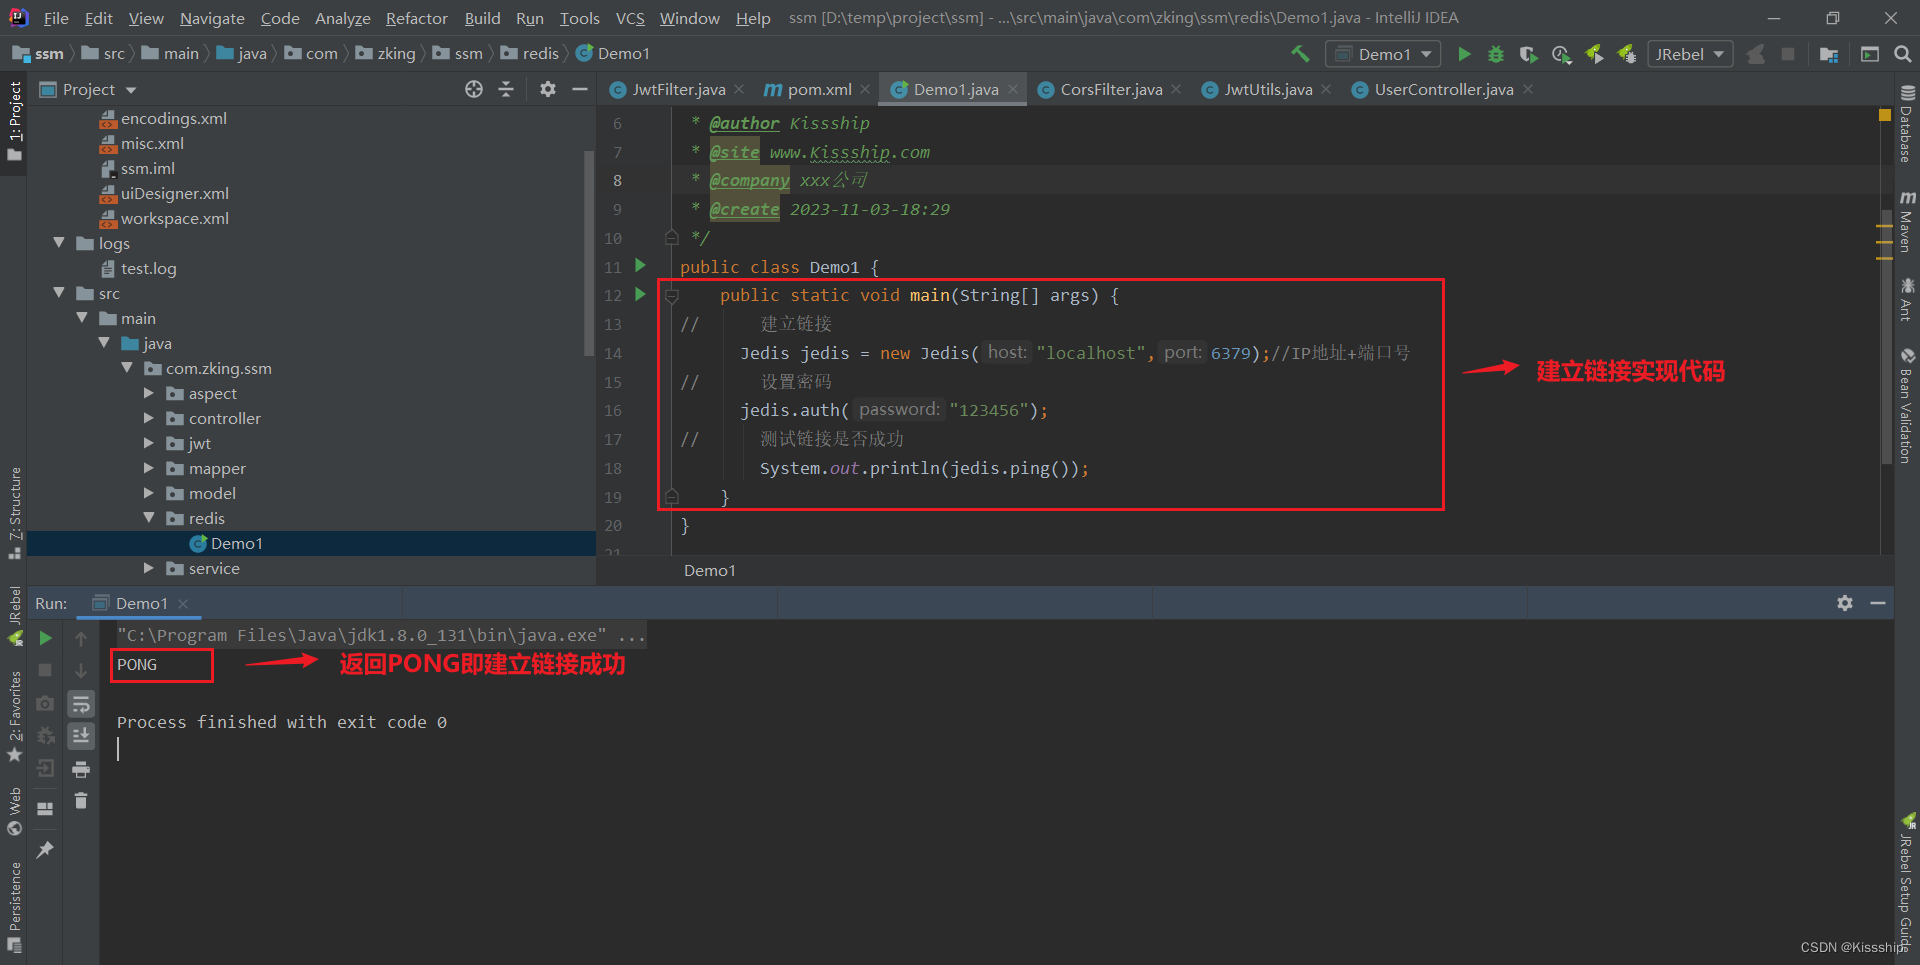Viewport: 1920px width, 965px height.
Task: Run with coverage icon in the toolbar
Action: 1528,54
